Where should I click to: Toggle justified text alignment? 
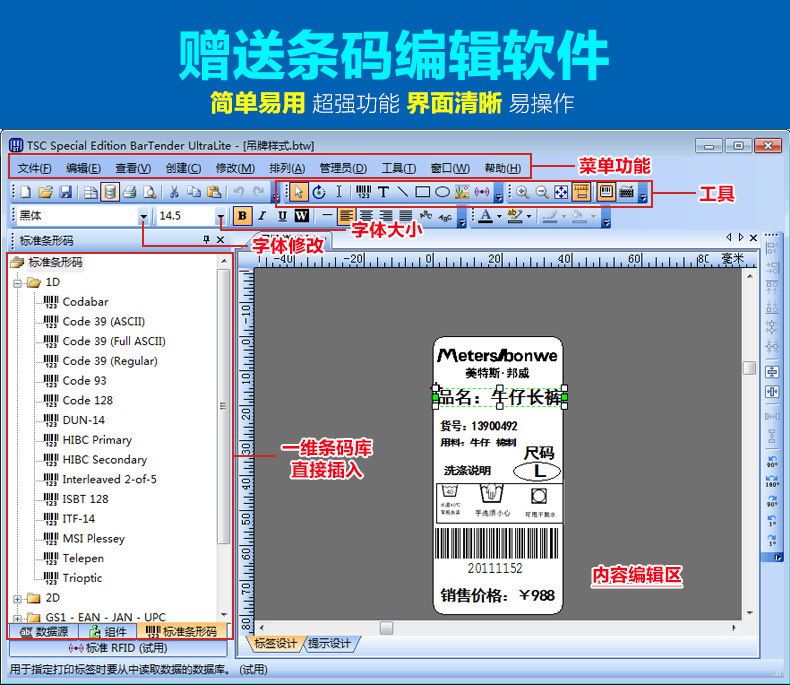pyautogui.click(x=406, y=216)
